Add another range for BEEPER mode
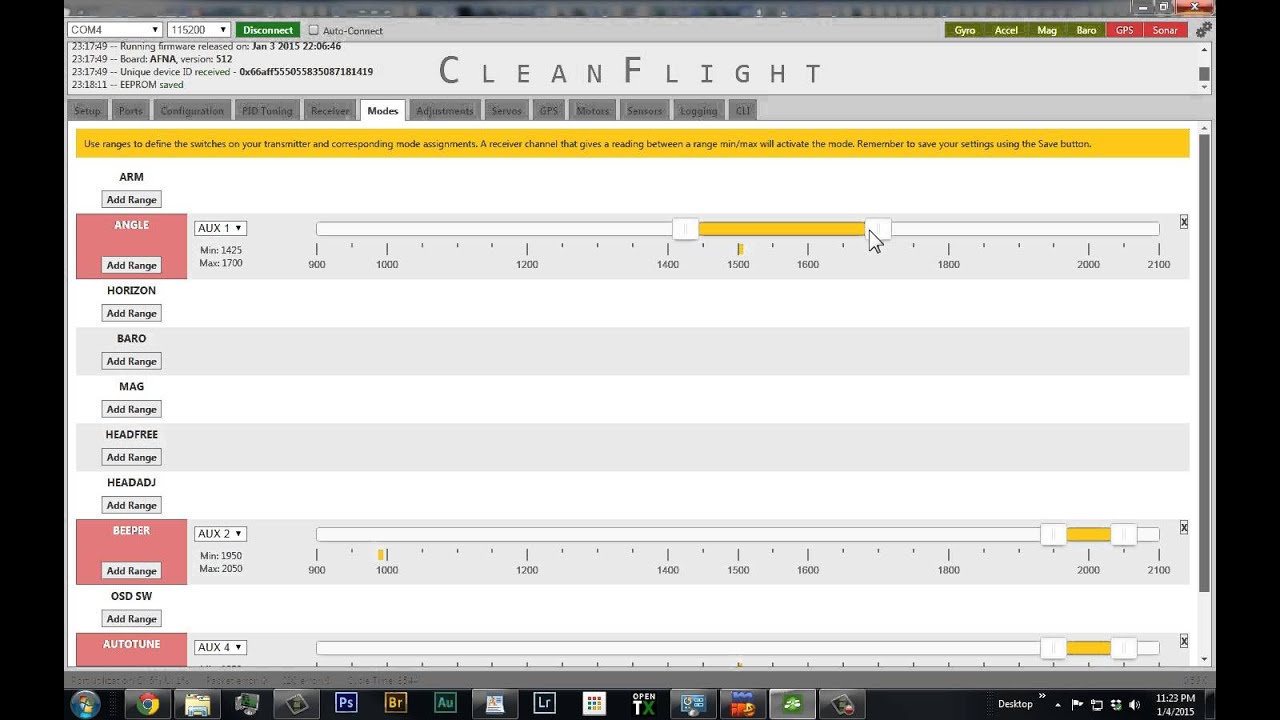Image resolution: width=1280 pixels, height=720 pixels. click(131, 571)
